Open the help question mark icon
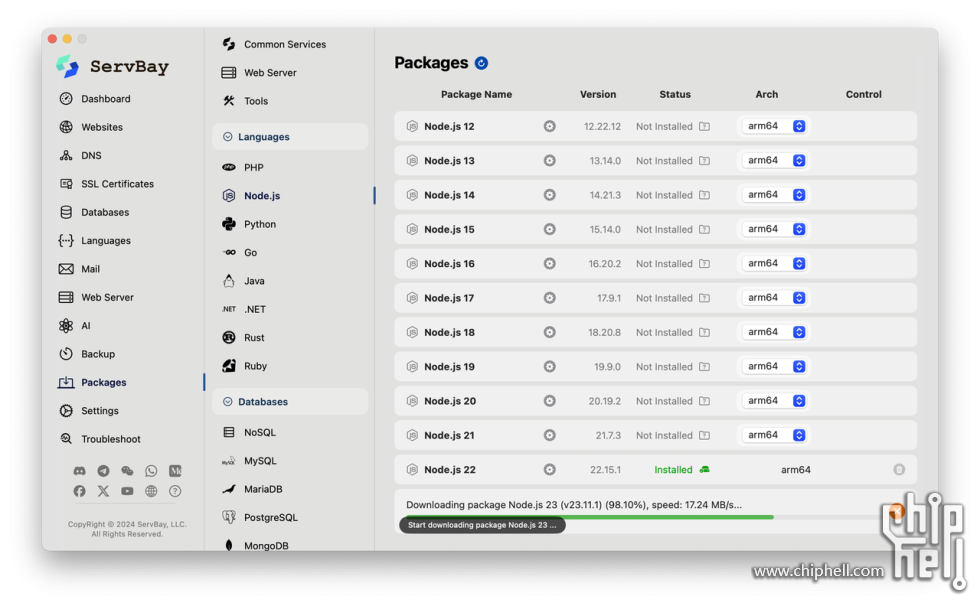 click(x=175, y=491)
